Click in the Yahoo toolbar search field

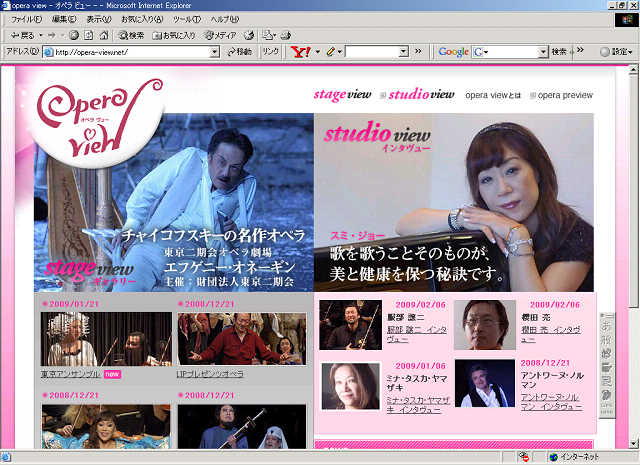(x=372, y=52)
